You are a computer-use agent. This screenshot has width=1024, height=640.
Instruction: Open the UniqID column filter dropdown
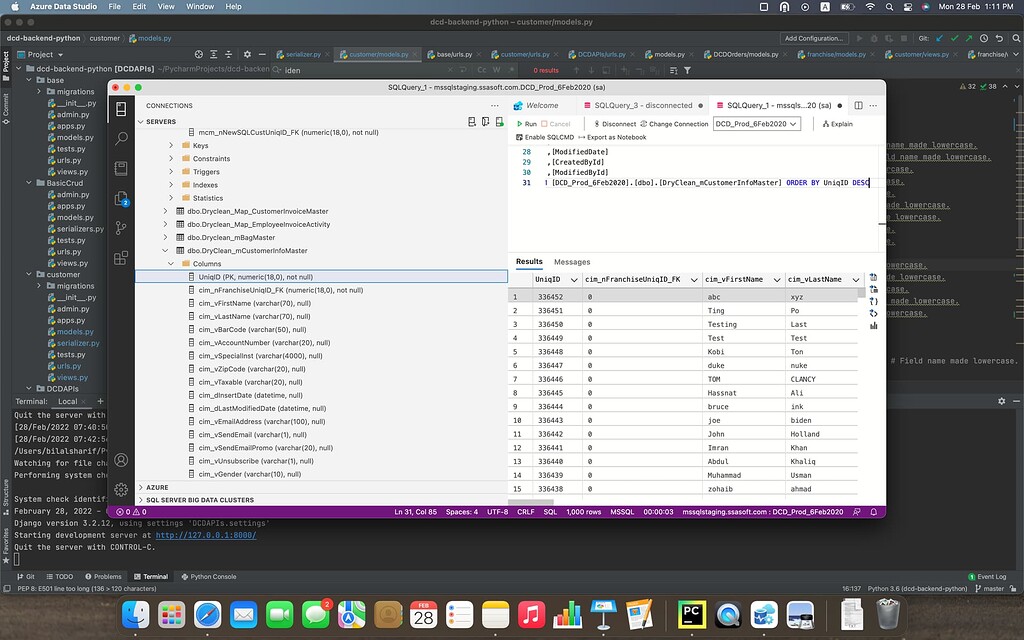pos(573,279)
